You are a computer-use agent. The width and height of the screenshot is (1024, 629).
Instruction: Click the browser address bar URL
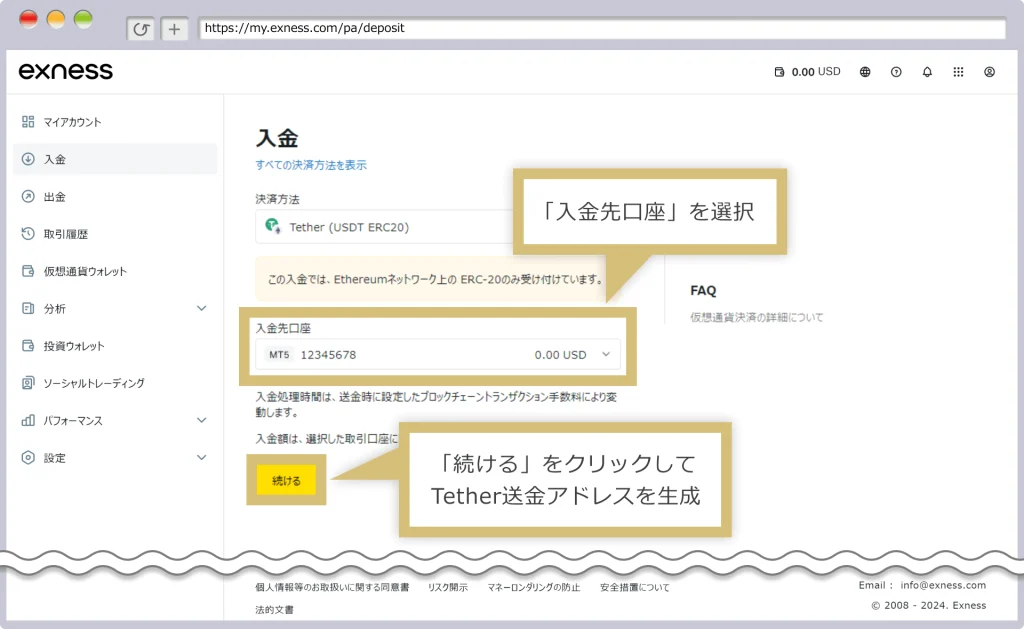pyautogui.click(x=304, y=28)
